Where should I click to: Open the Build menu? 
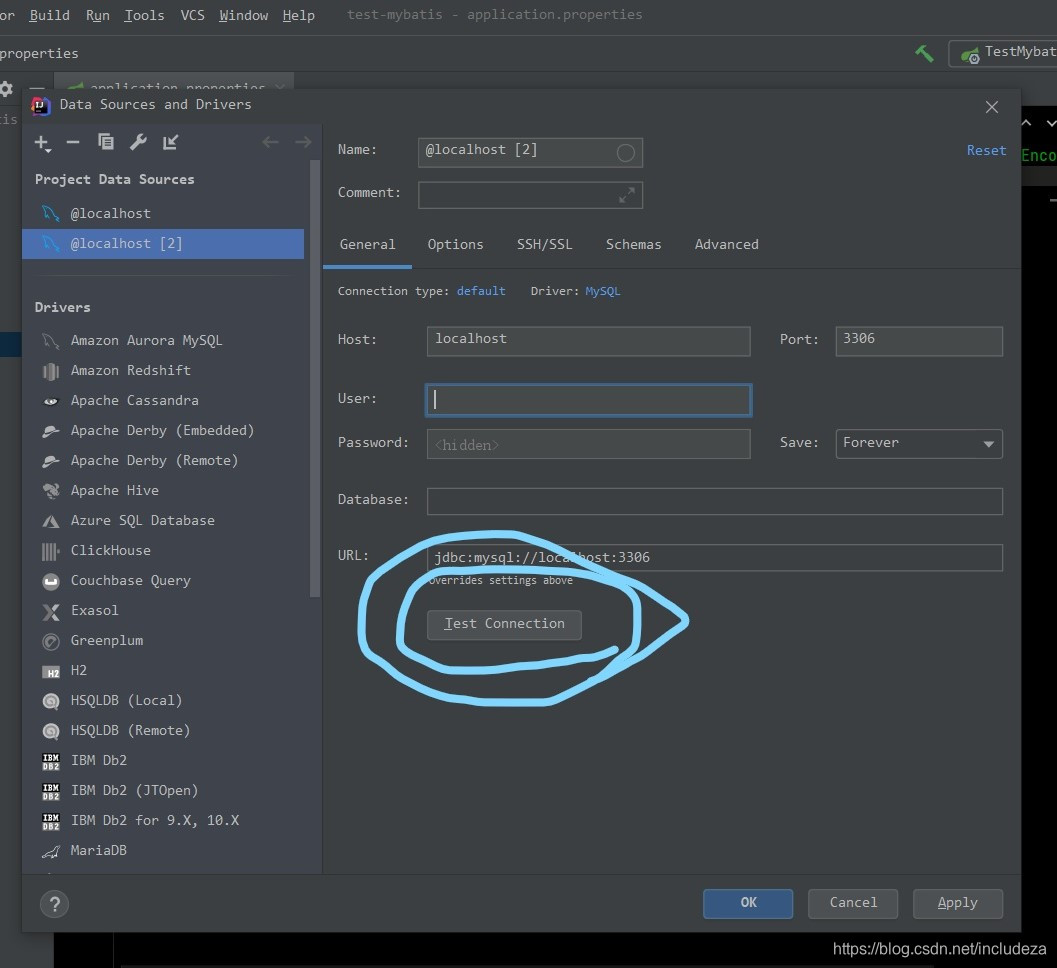coord(49,15)
